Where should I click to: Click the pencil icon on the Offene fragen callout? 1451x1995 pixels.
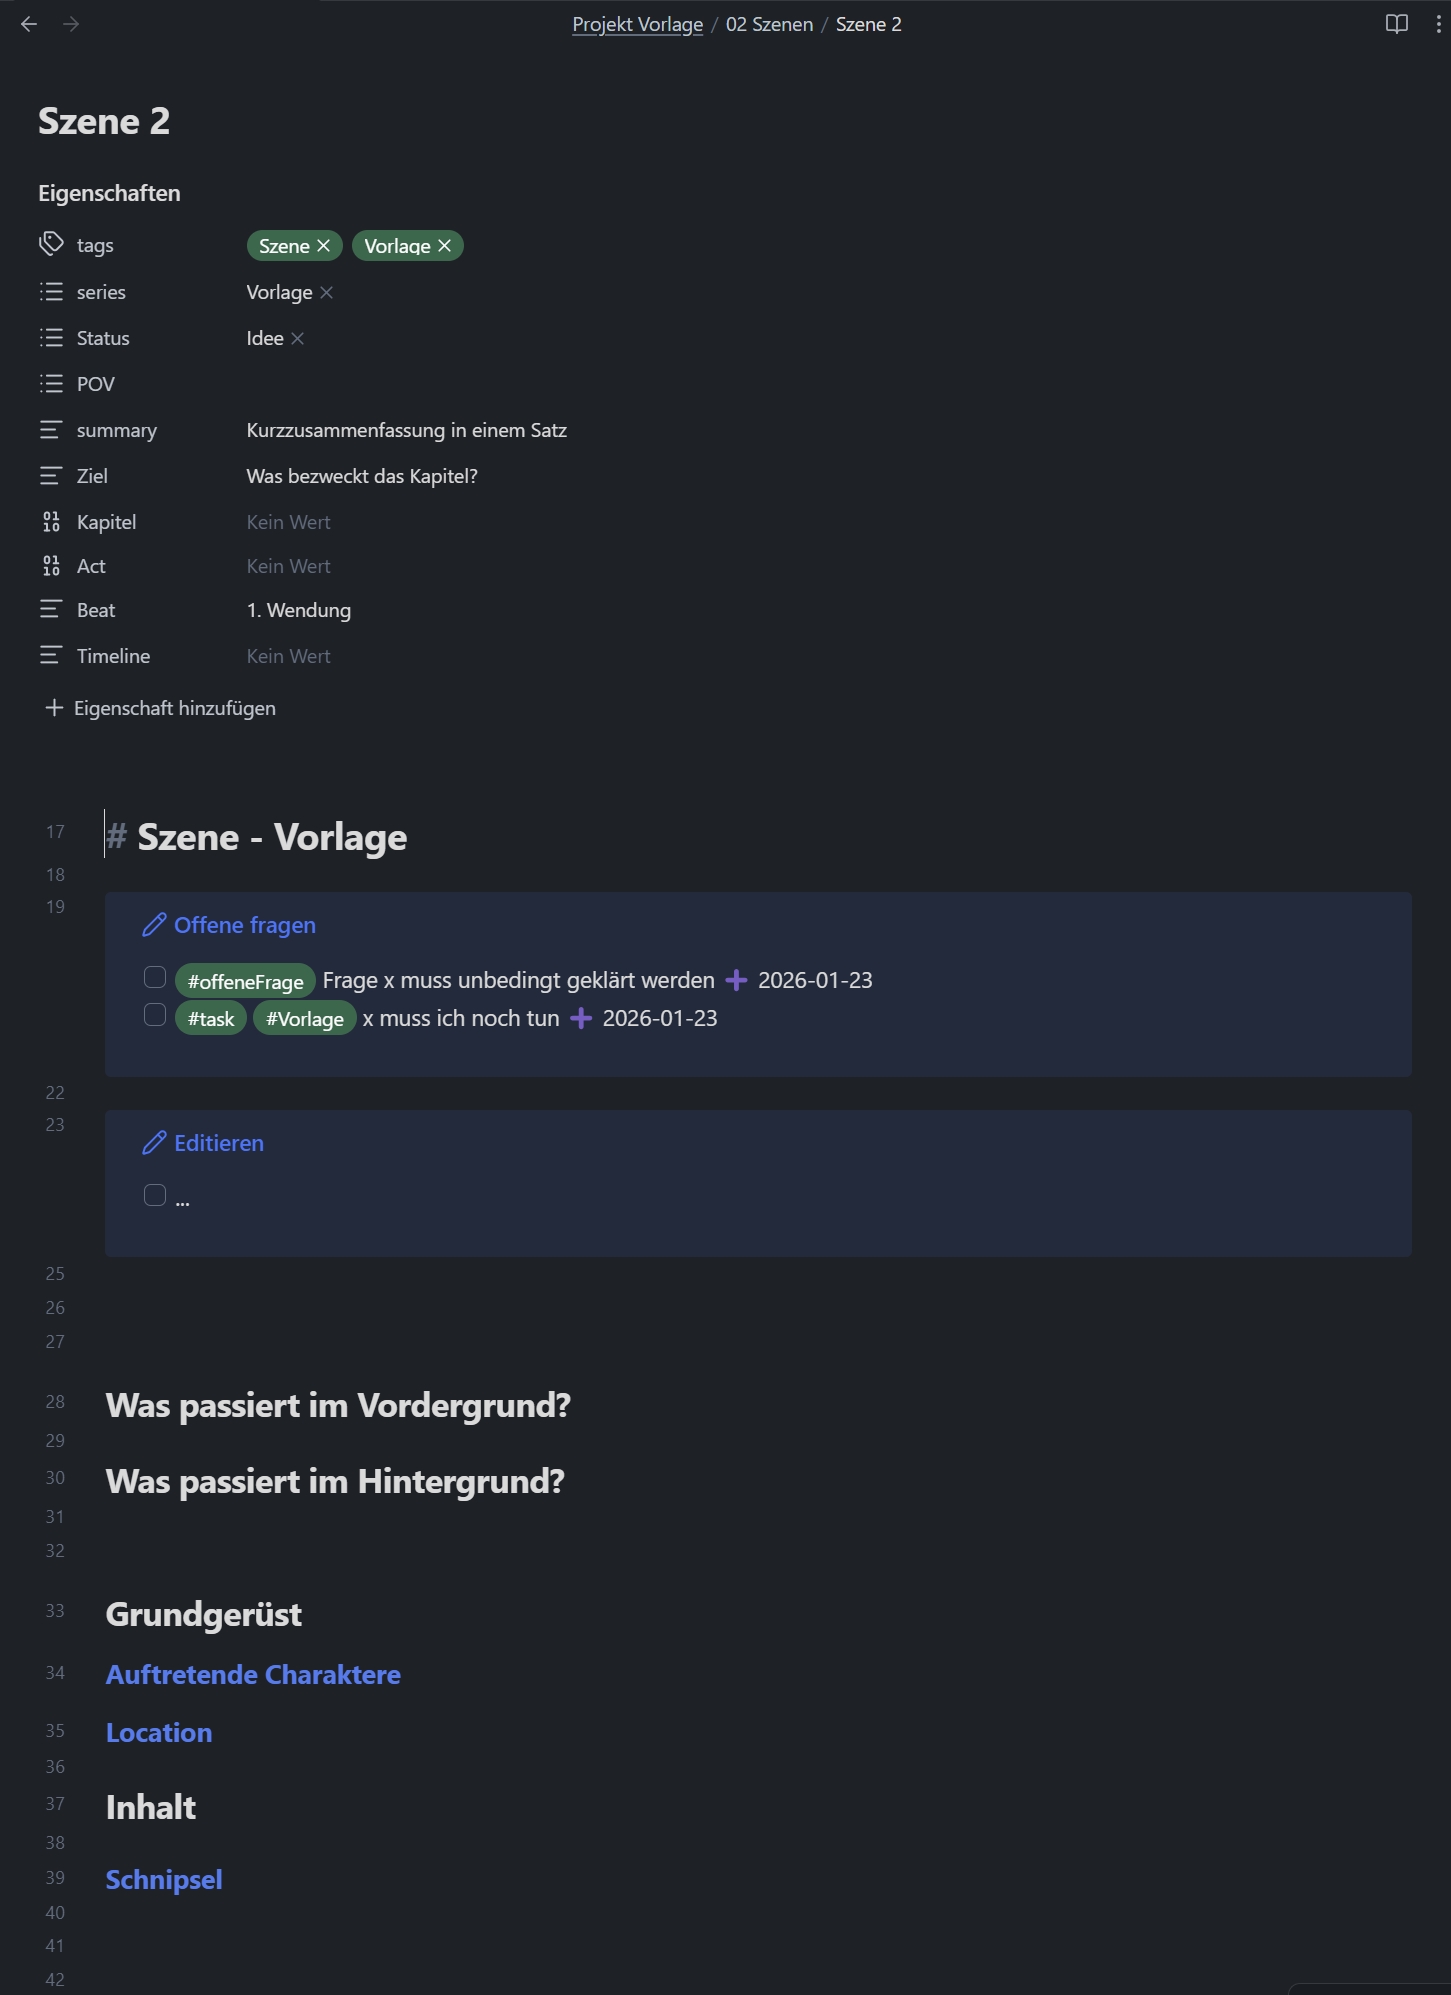tap(154, 925)
